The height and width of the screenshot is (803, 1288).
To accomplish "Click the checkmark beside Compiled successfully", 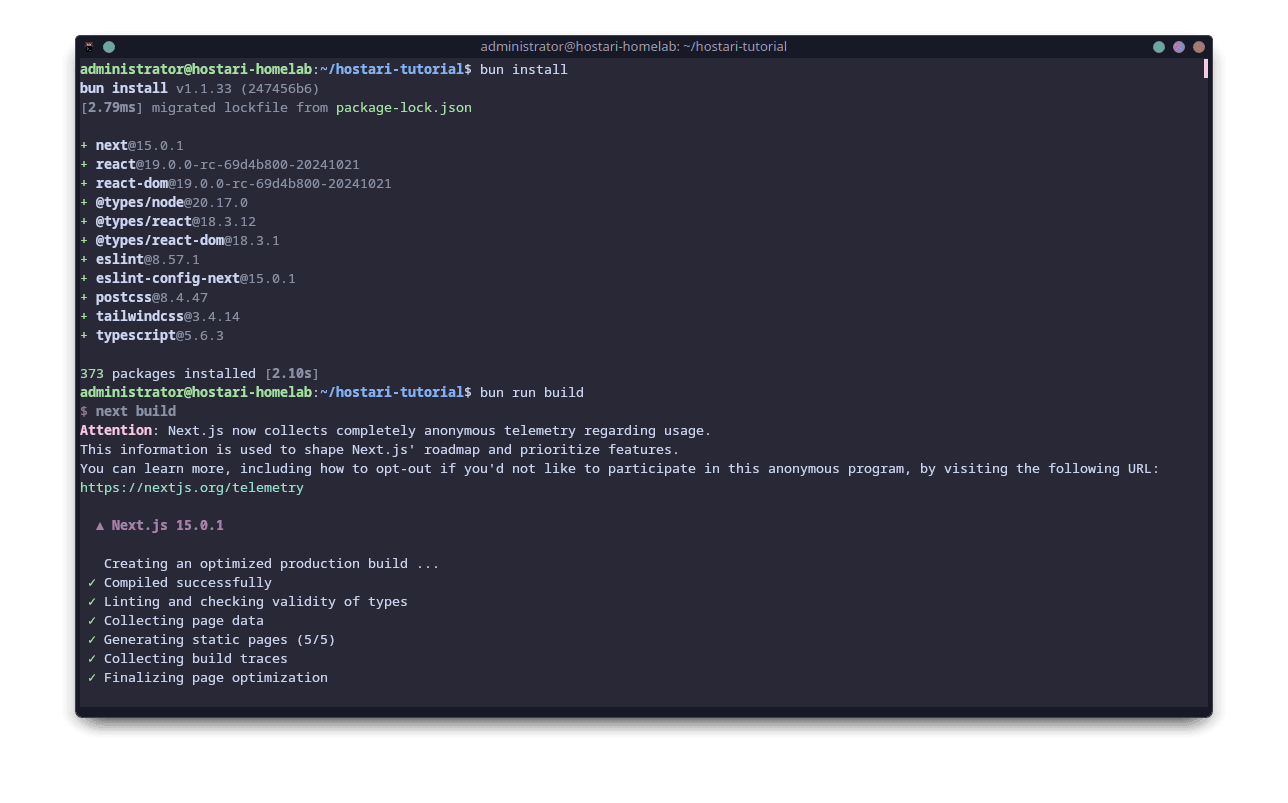I will [x=91, y=582].
